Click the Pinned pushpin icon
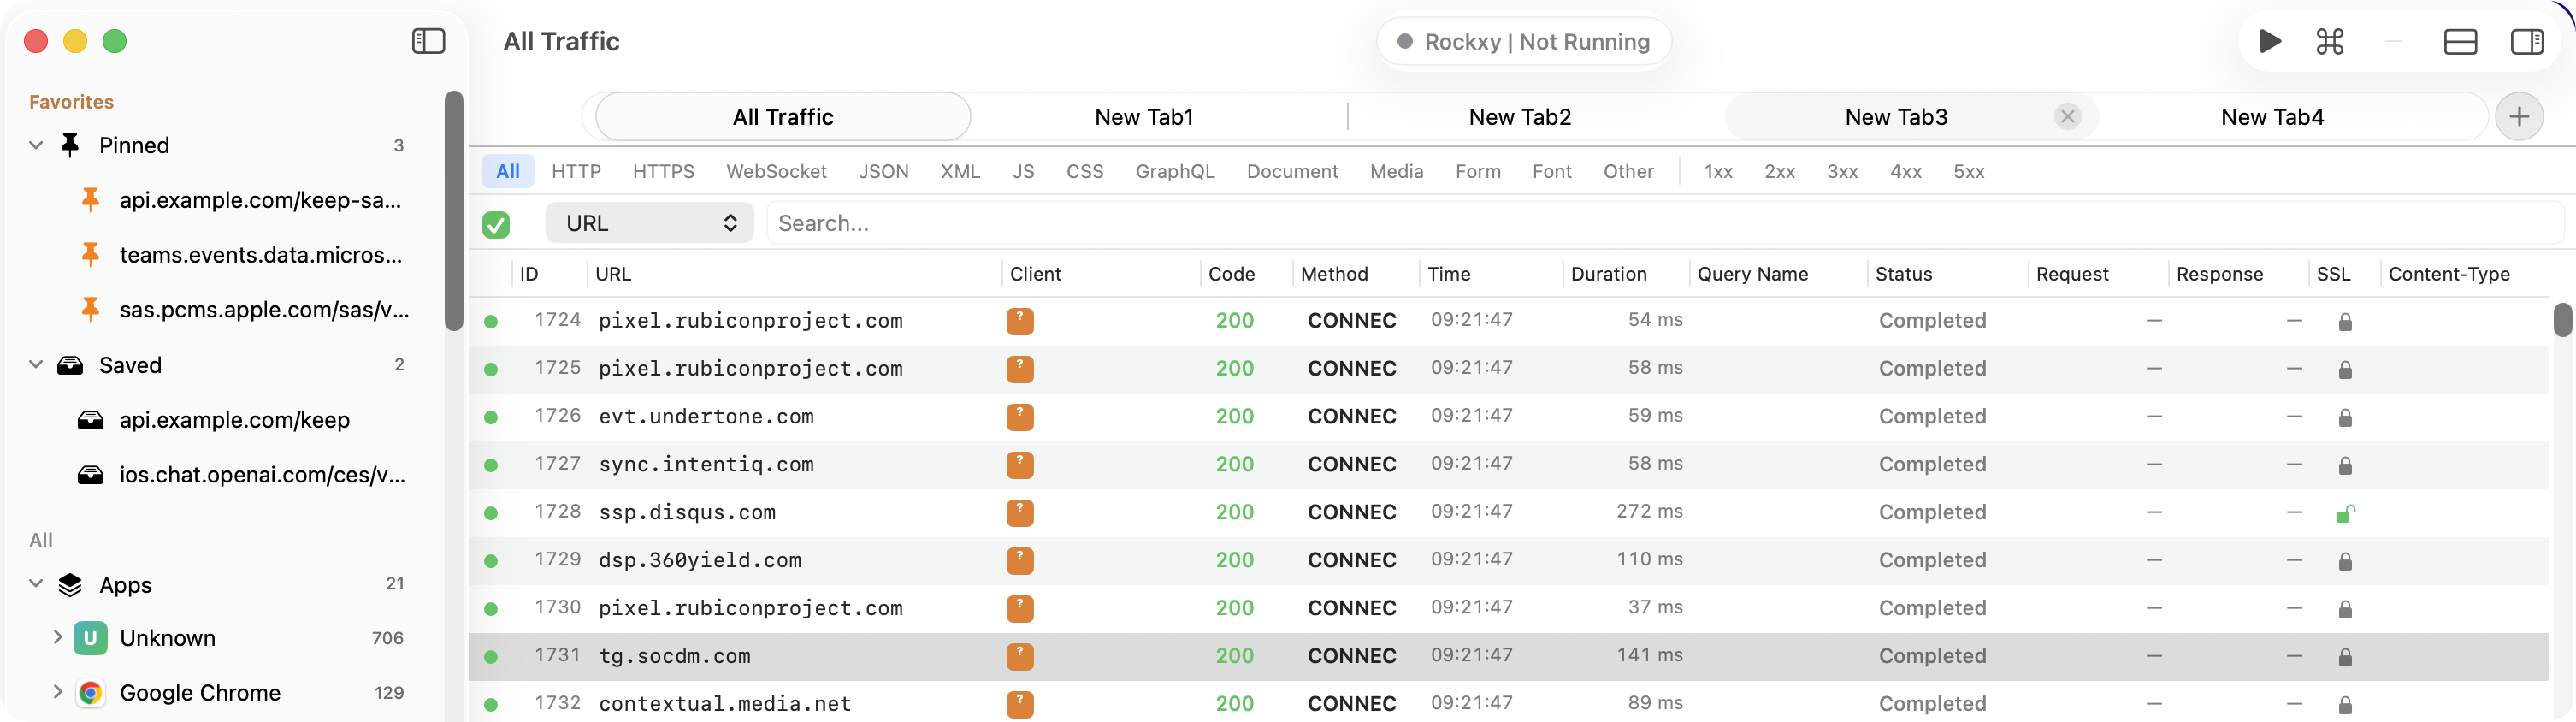Image resolution: width=2576 pixels, height=722 pixels. 70,145
